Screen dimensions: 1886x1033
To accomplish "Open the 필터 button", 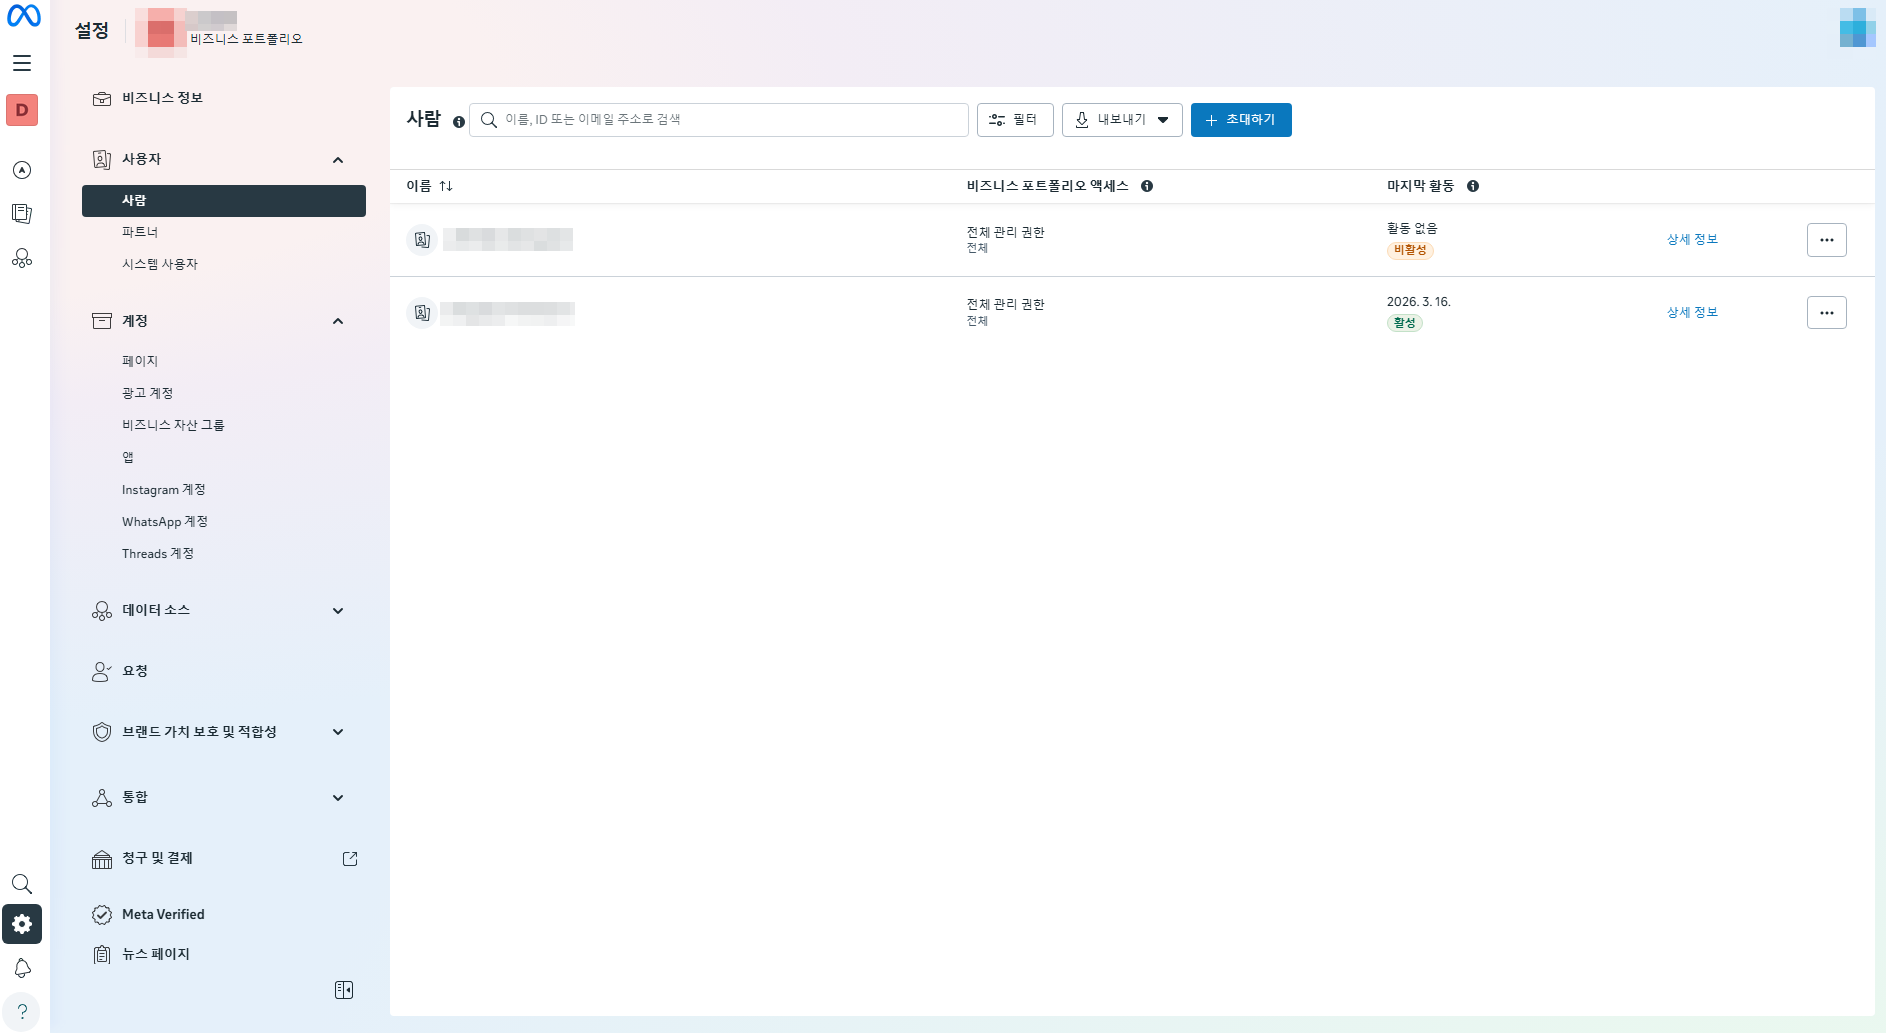I will [1015, 120].
